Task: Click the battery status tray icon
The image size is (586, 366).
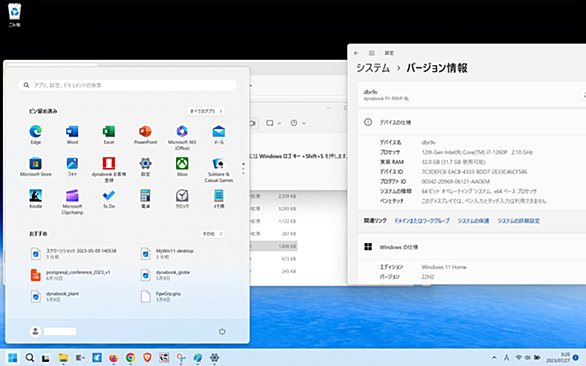Action: click(x=537, y=357)
